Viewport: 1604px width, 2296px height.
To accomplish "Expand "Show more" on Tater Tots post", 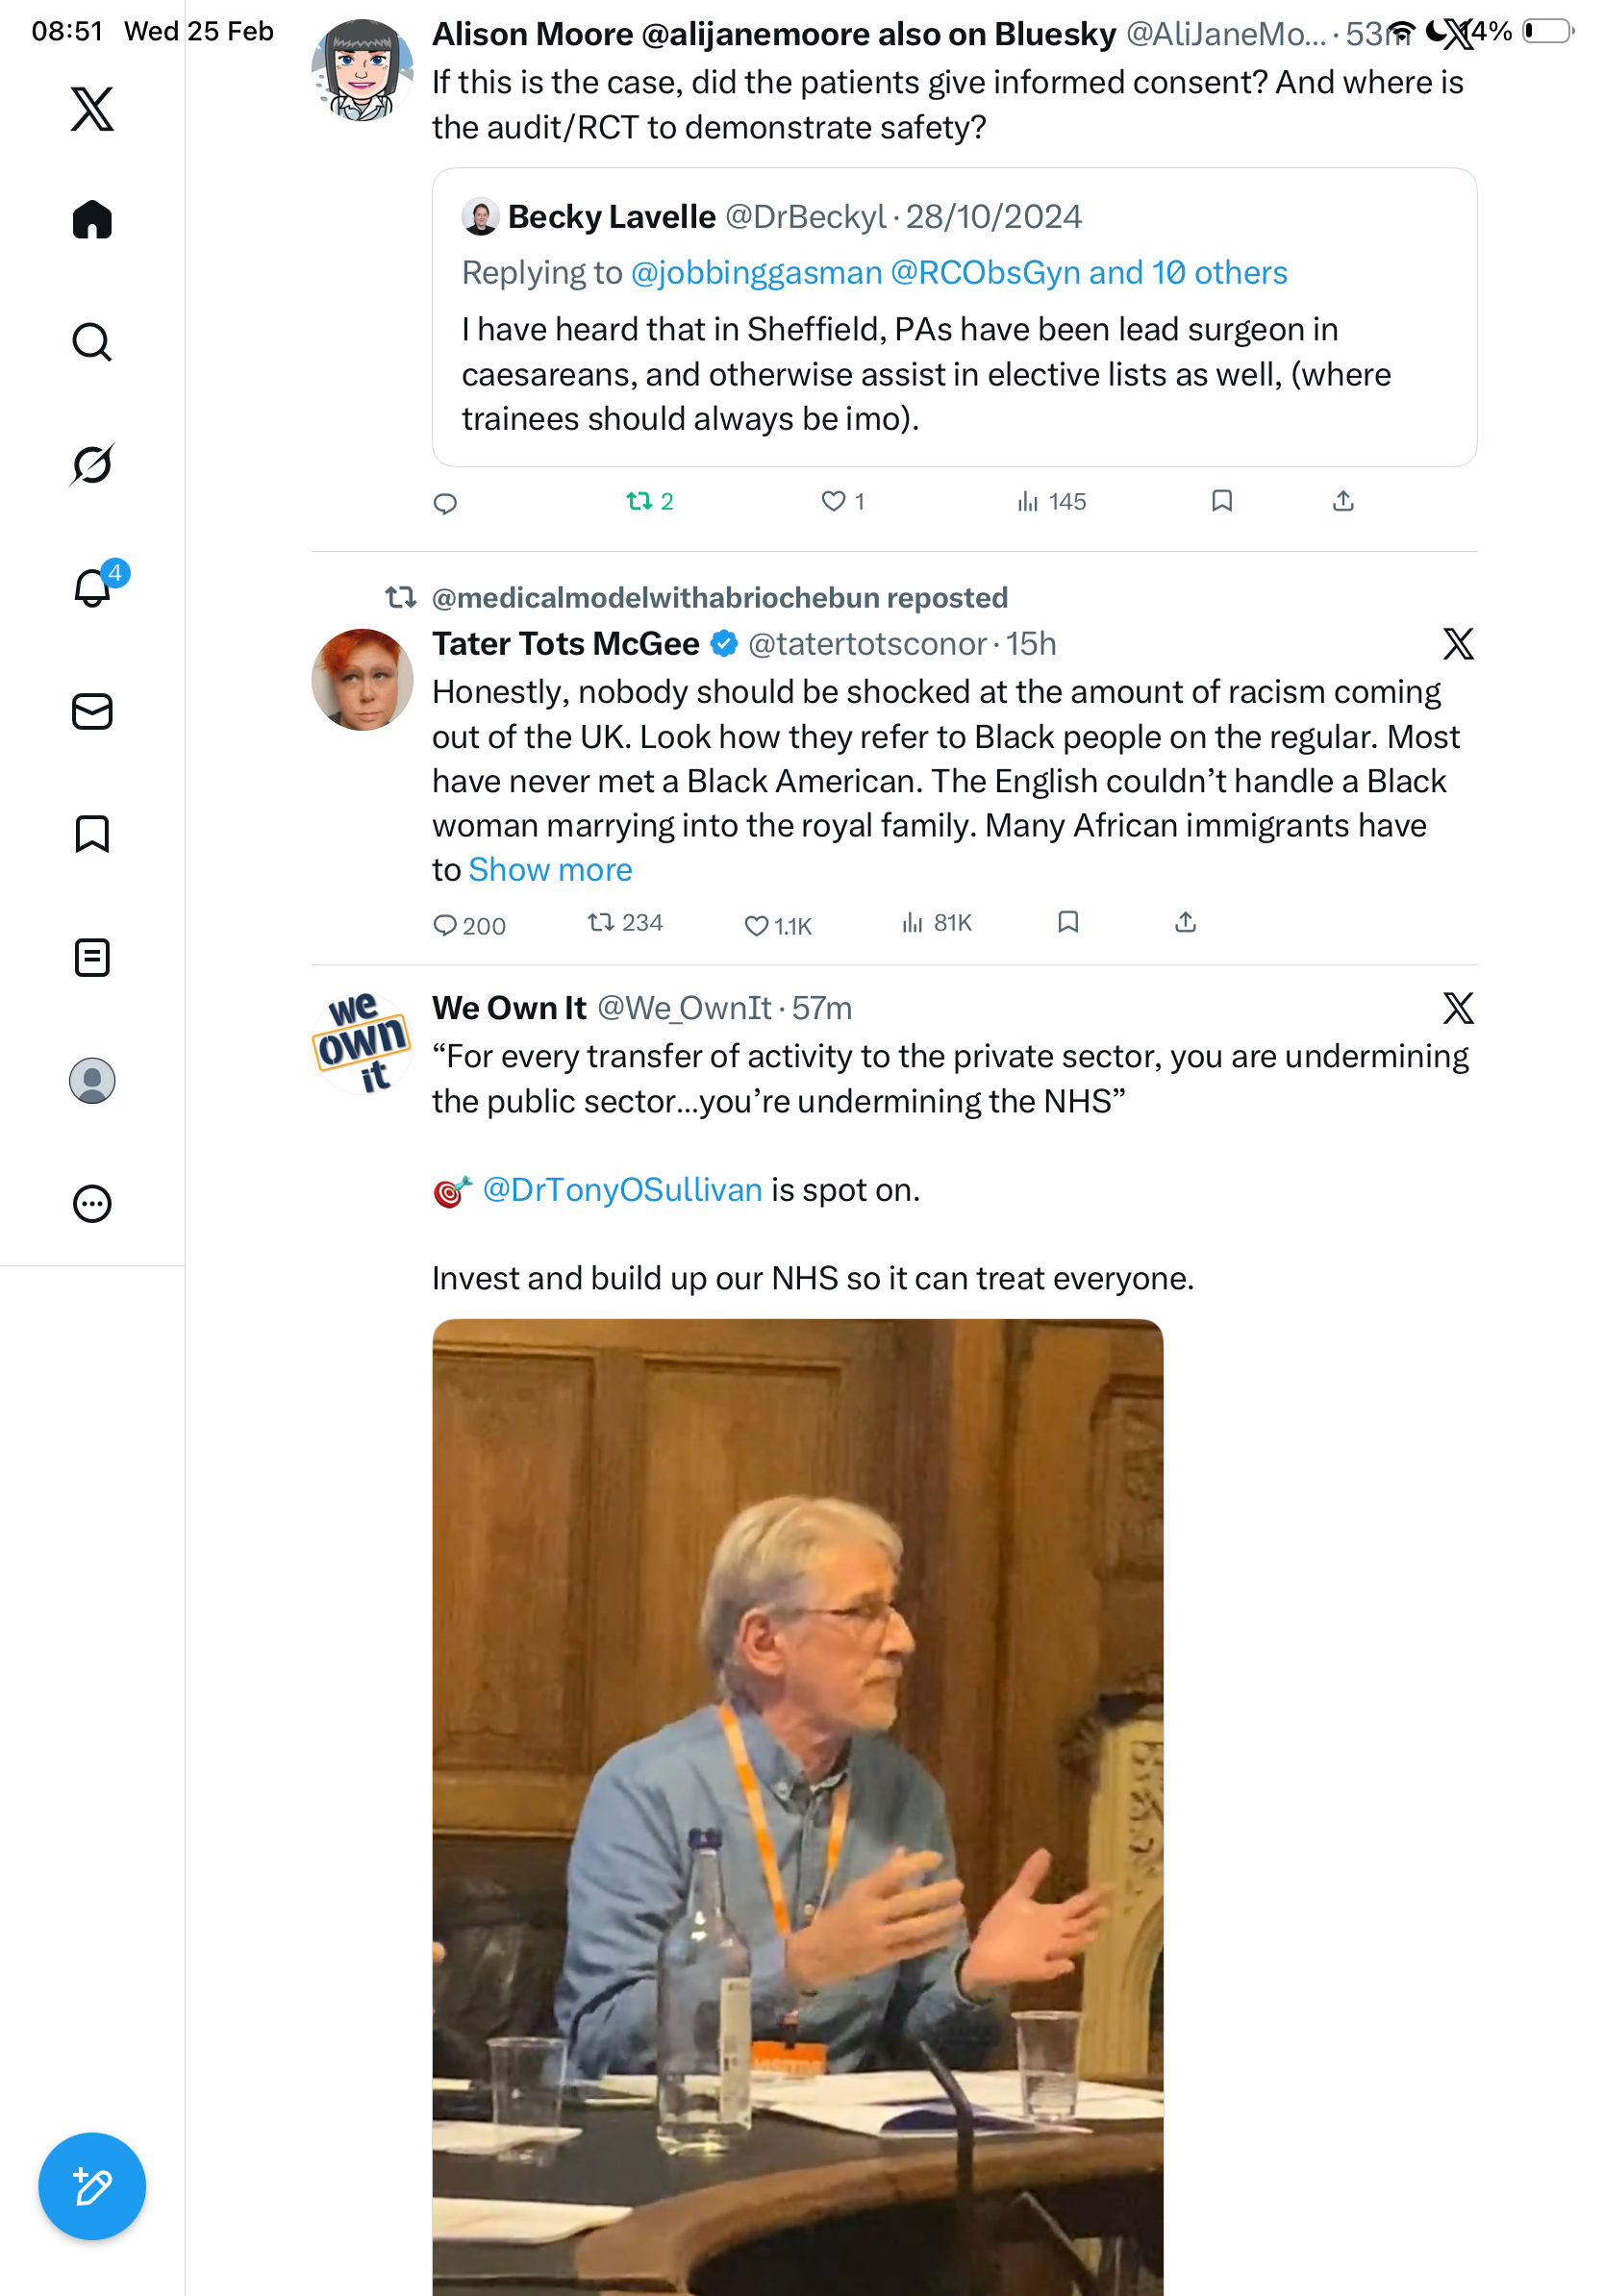I will [x=550, y=870].
